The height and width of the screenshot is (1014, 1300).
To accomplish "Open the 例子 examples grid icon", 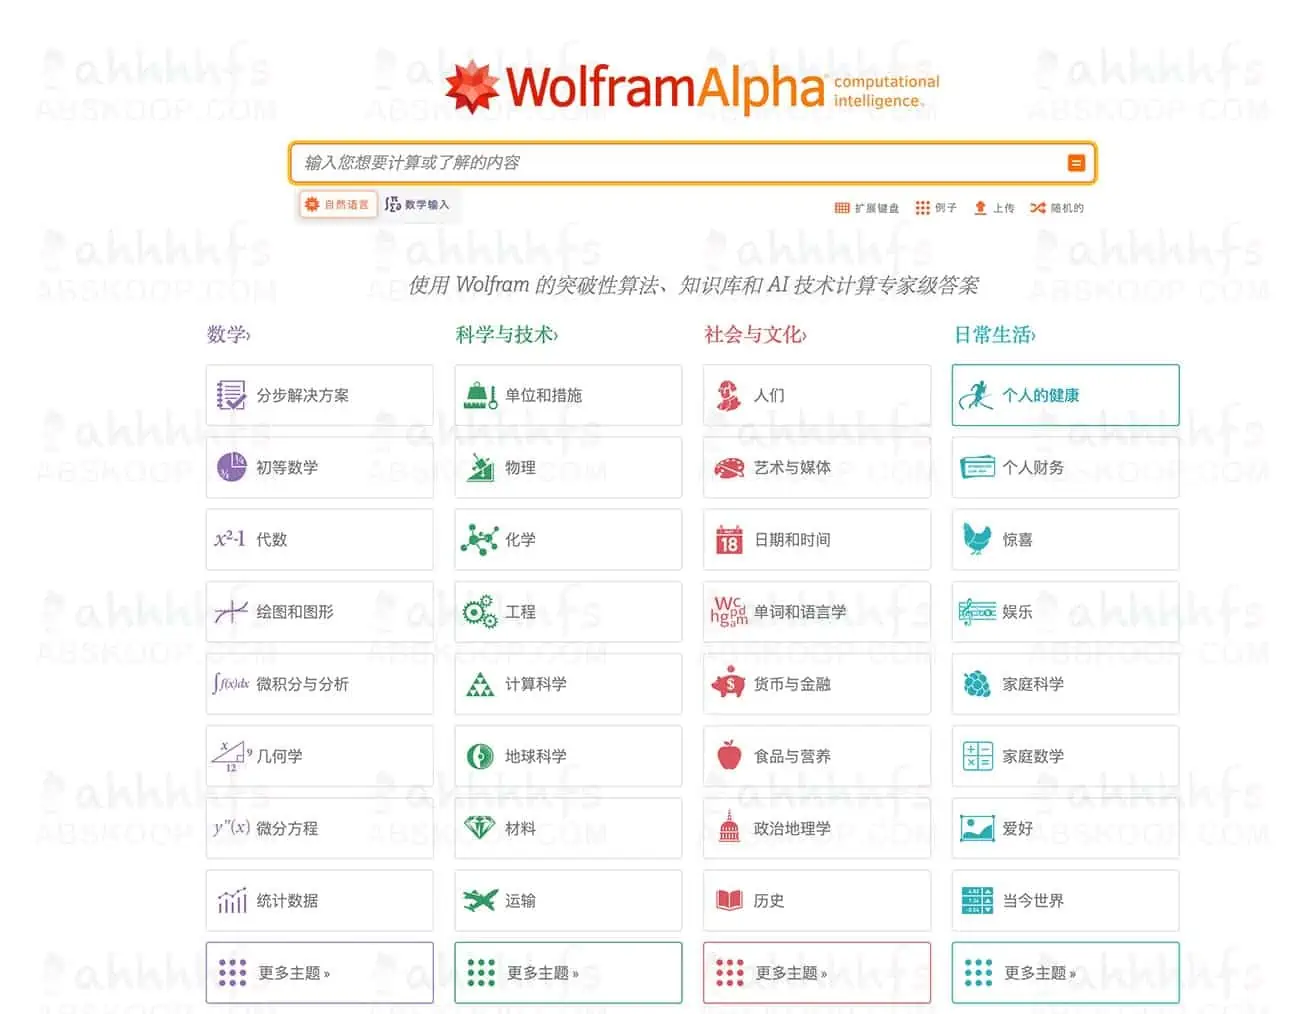I will pos(922,207).
